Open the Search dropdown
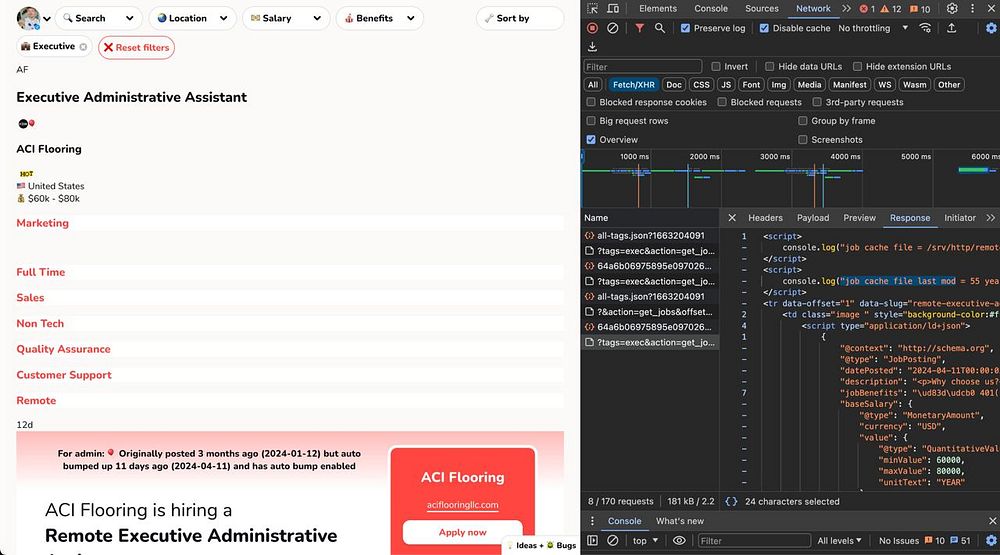This screenshot has height=555, width=1000. pyautogui.click(x=99, y=18)
